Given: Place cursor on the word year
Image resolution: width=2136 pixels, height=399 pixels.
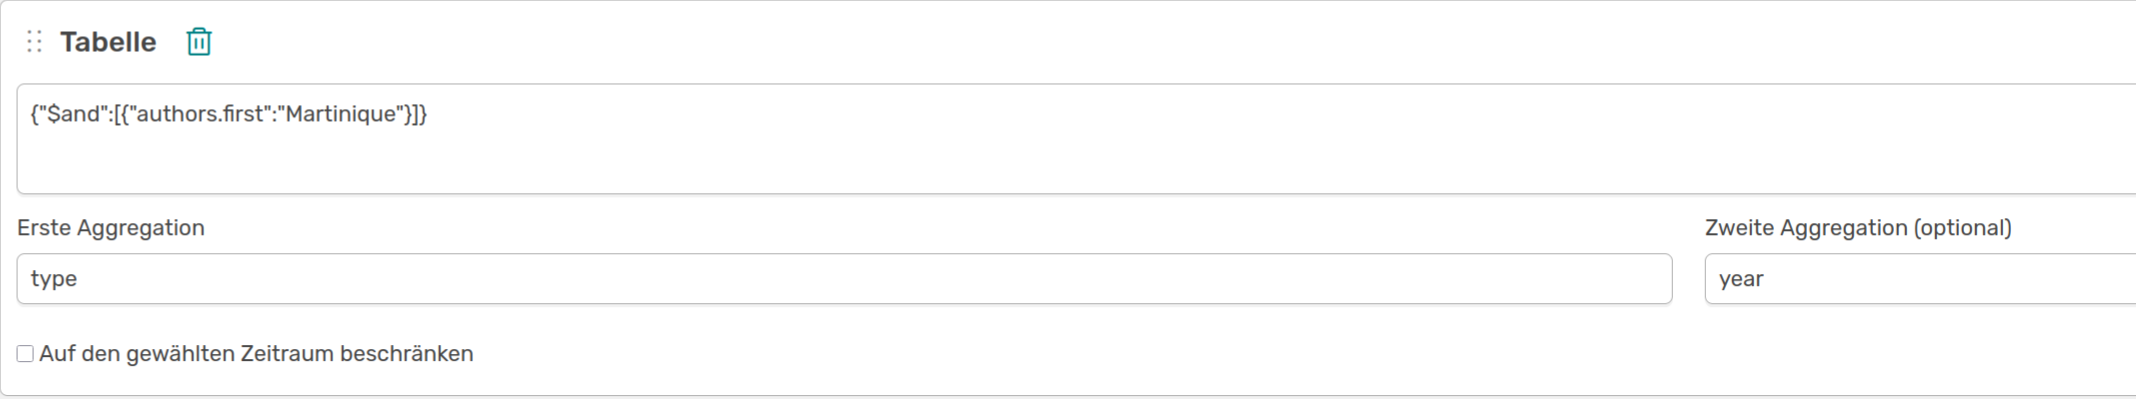Looking at the screenshot, I should pyautogui.click(x=1741, y=279).
